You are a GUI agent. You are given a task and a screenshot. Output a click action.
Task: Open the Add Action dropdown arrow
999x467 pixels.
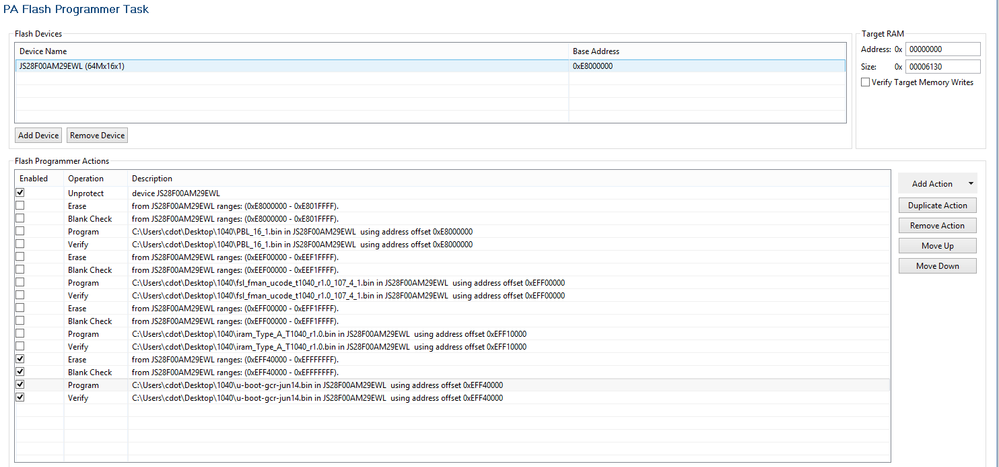[969, 184]
